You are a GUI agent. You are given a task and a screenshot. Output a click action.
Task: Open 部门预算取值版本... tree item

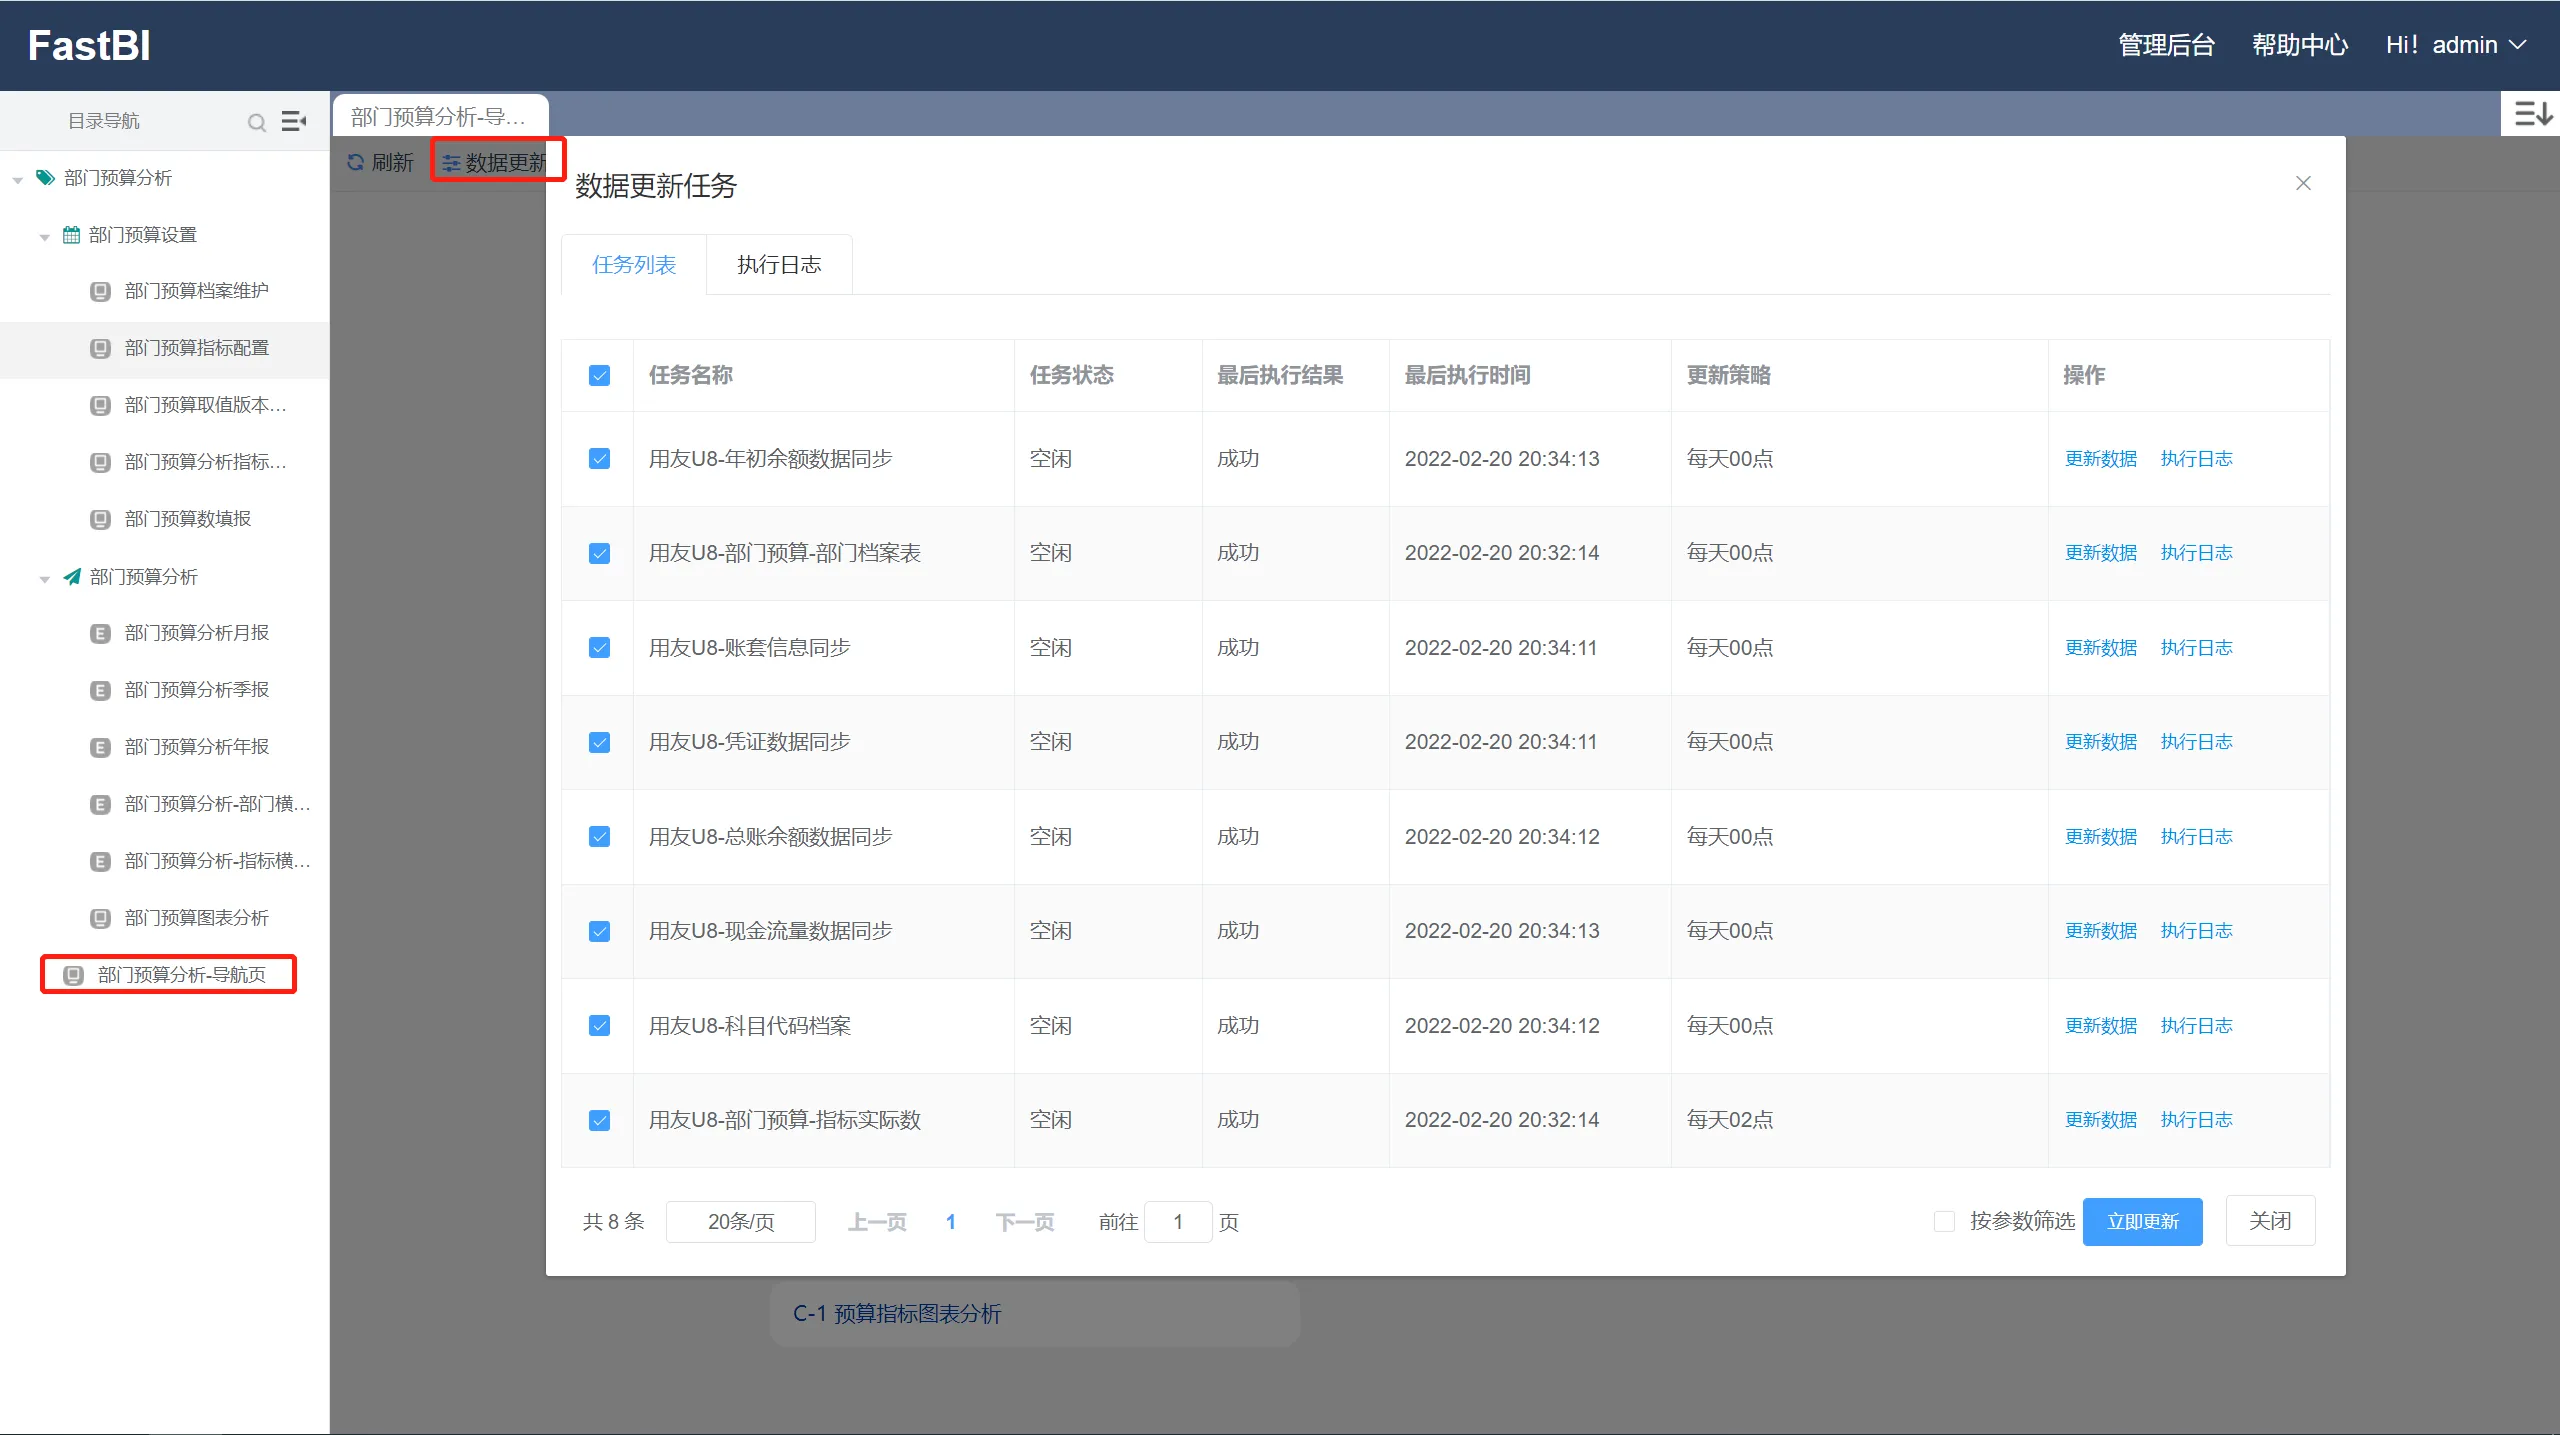pos(205,405)
